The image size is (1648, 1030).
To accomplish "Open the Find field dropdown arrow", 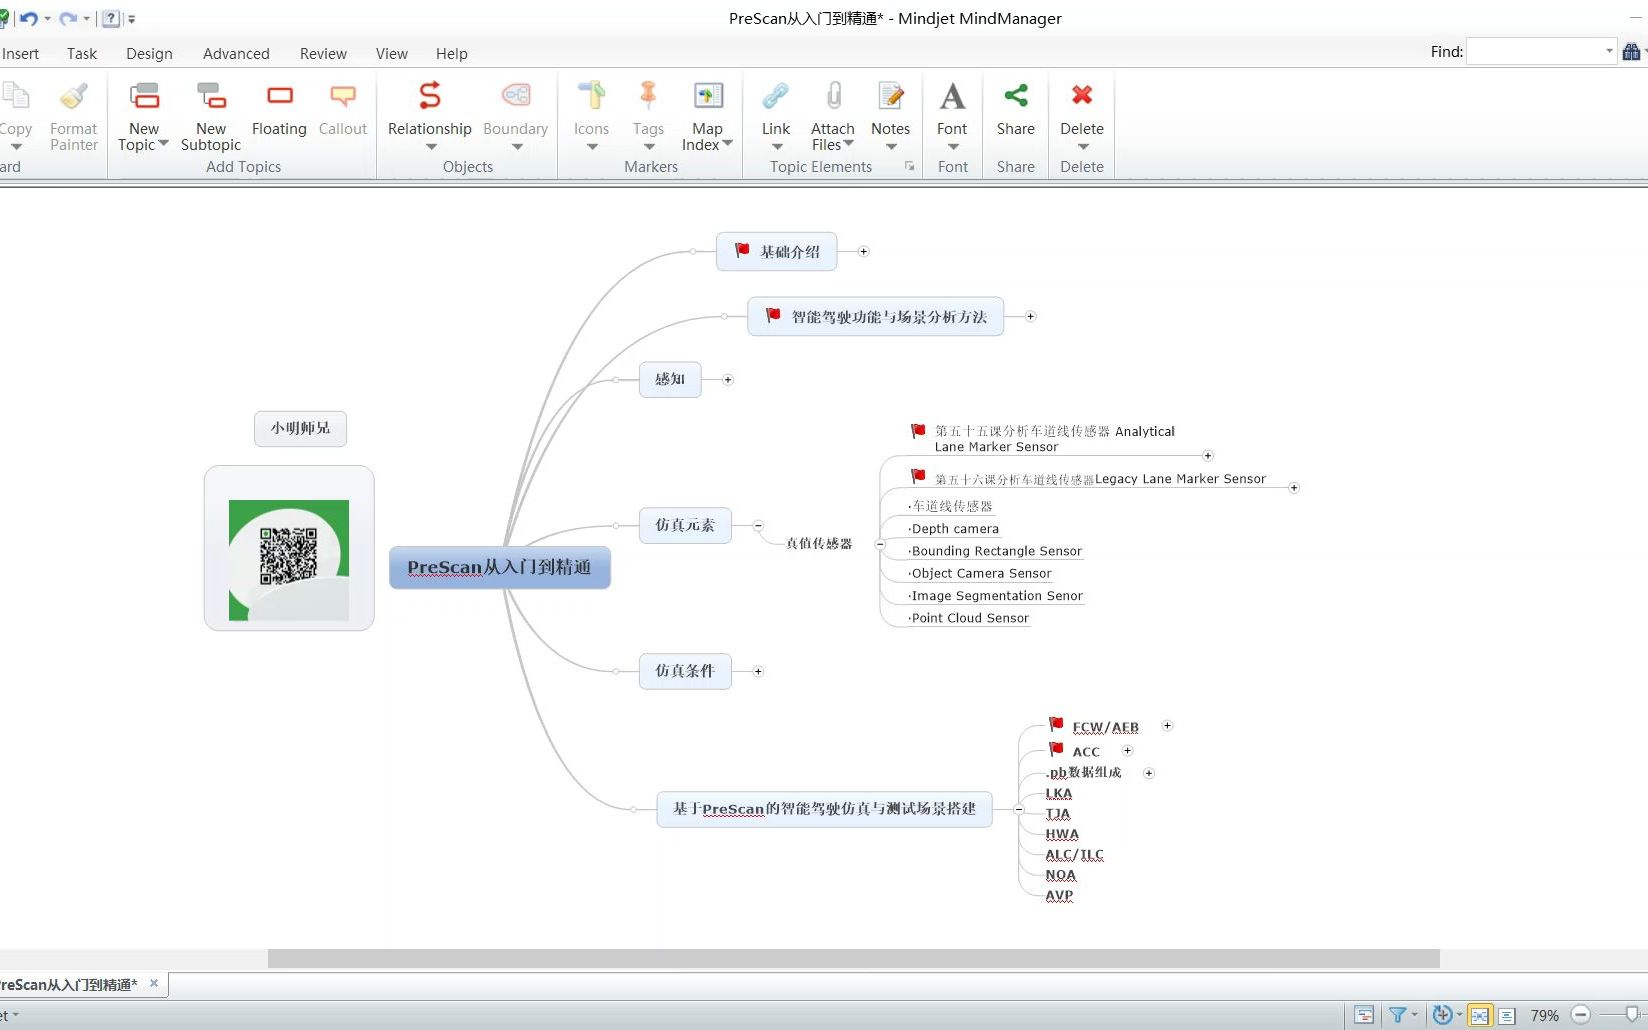I will click(1609, 52).
